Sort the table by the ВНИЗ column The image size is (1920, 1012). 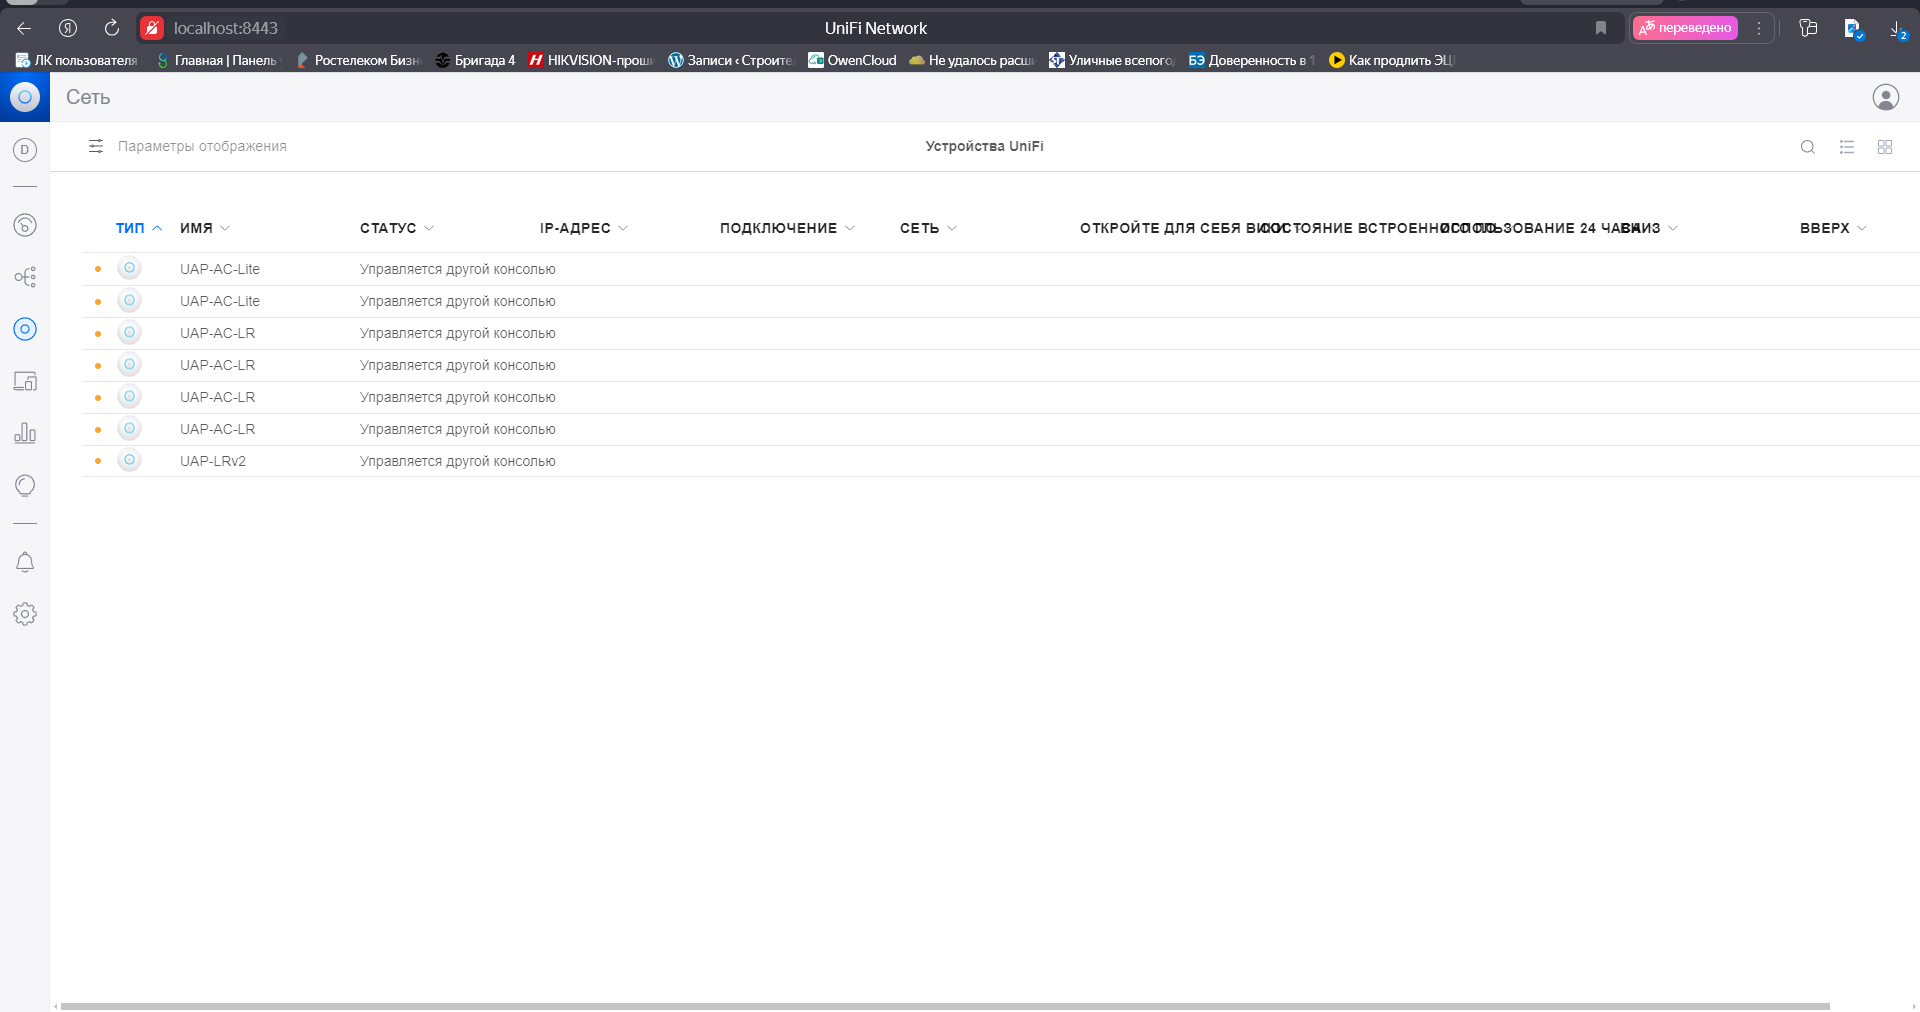(x=1650, y=228)
